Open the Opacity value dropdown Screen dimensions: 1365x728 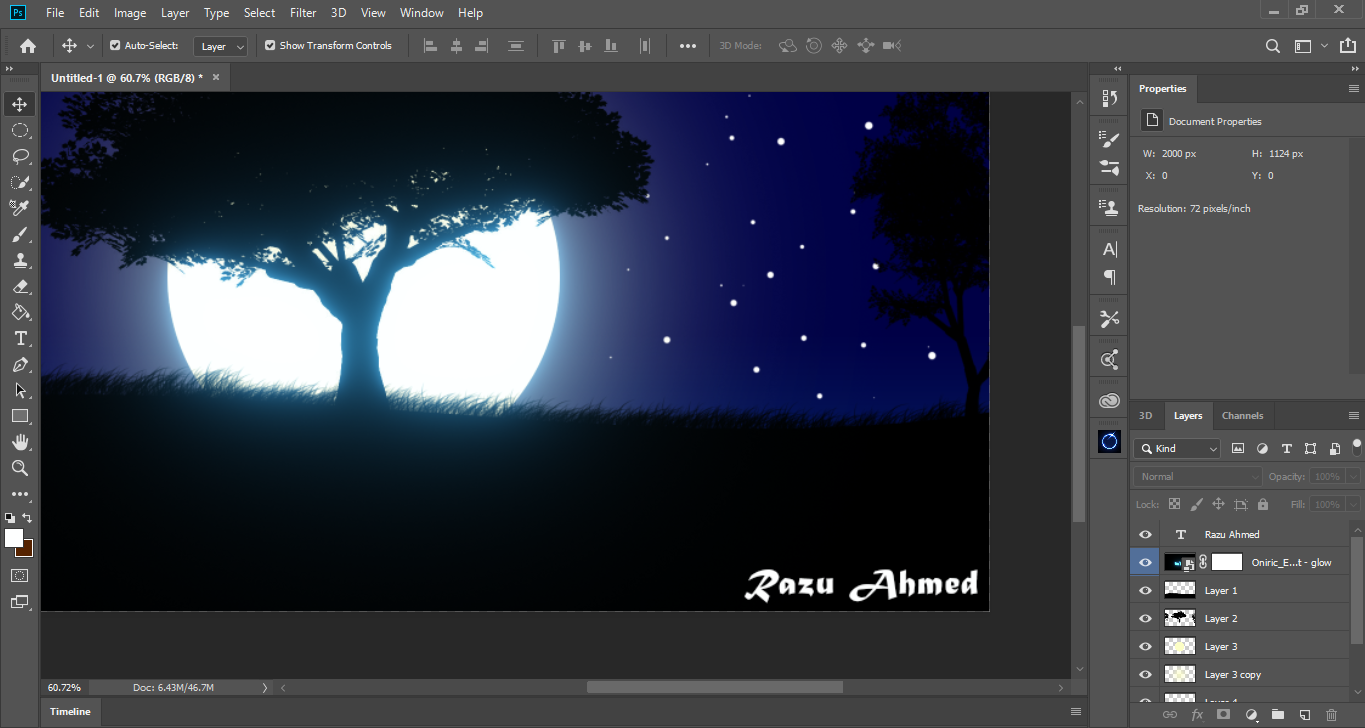[x=1353, y=477]
